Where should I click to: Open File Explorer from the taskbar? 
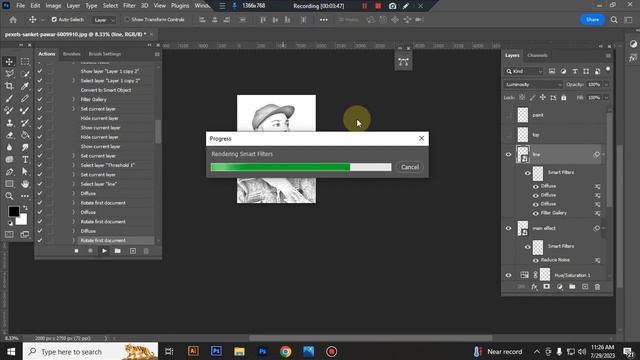coord(239,351)
